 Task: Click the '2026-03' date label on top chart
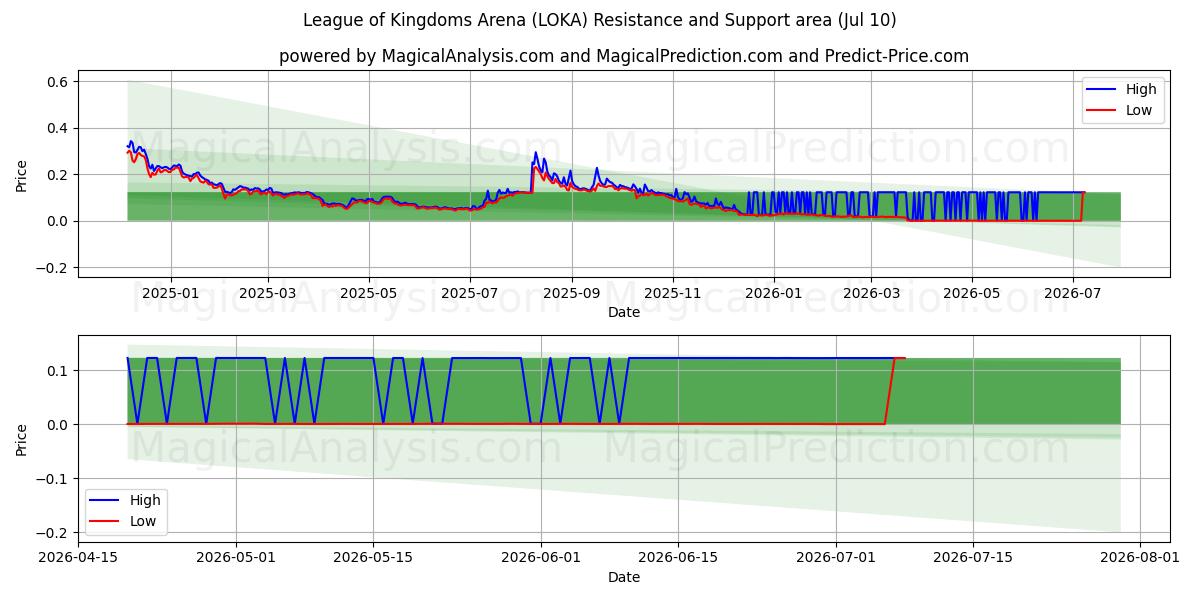click(x=871, y=293)
